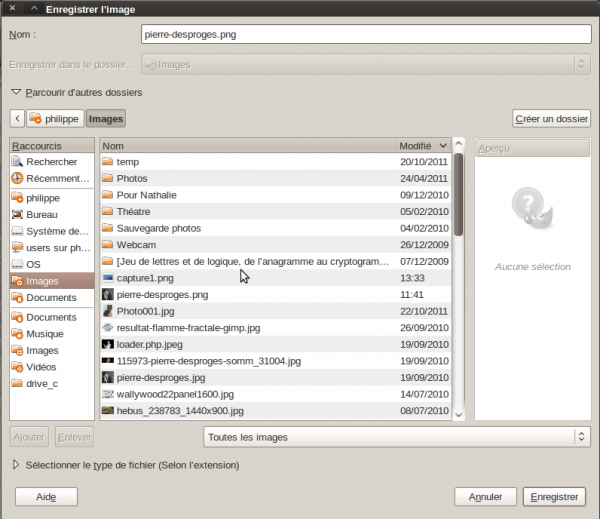Click the hebus_238783_1440x900.jpg thumbnail icon
Viewport: 600px width, 519px height.
tap(108, 411)
